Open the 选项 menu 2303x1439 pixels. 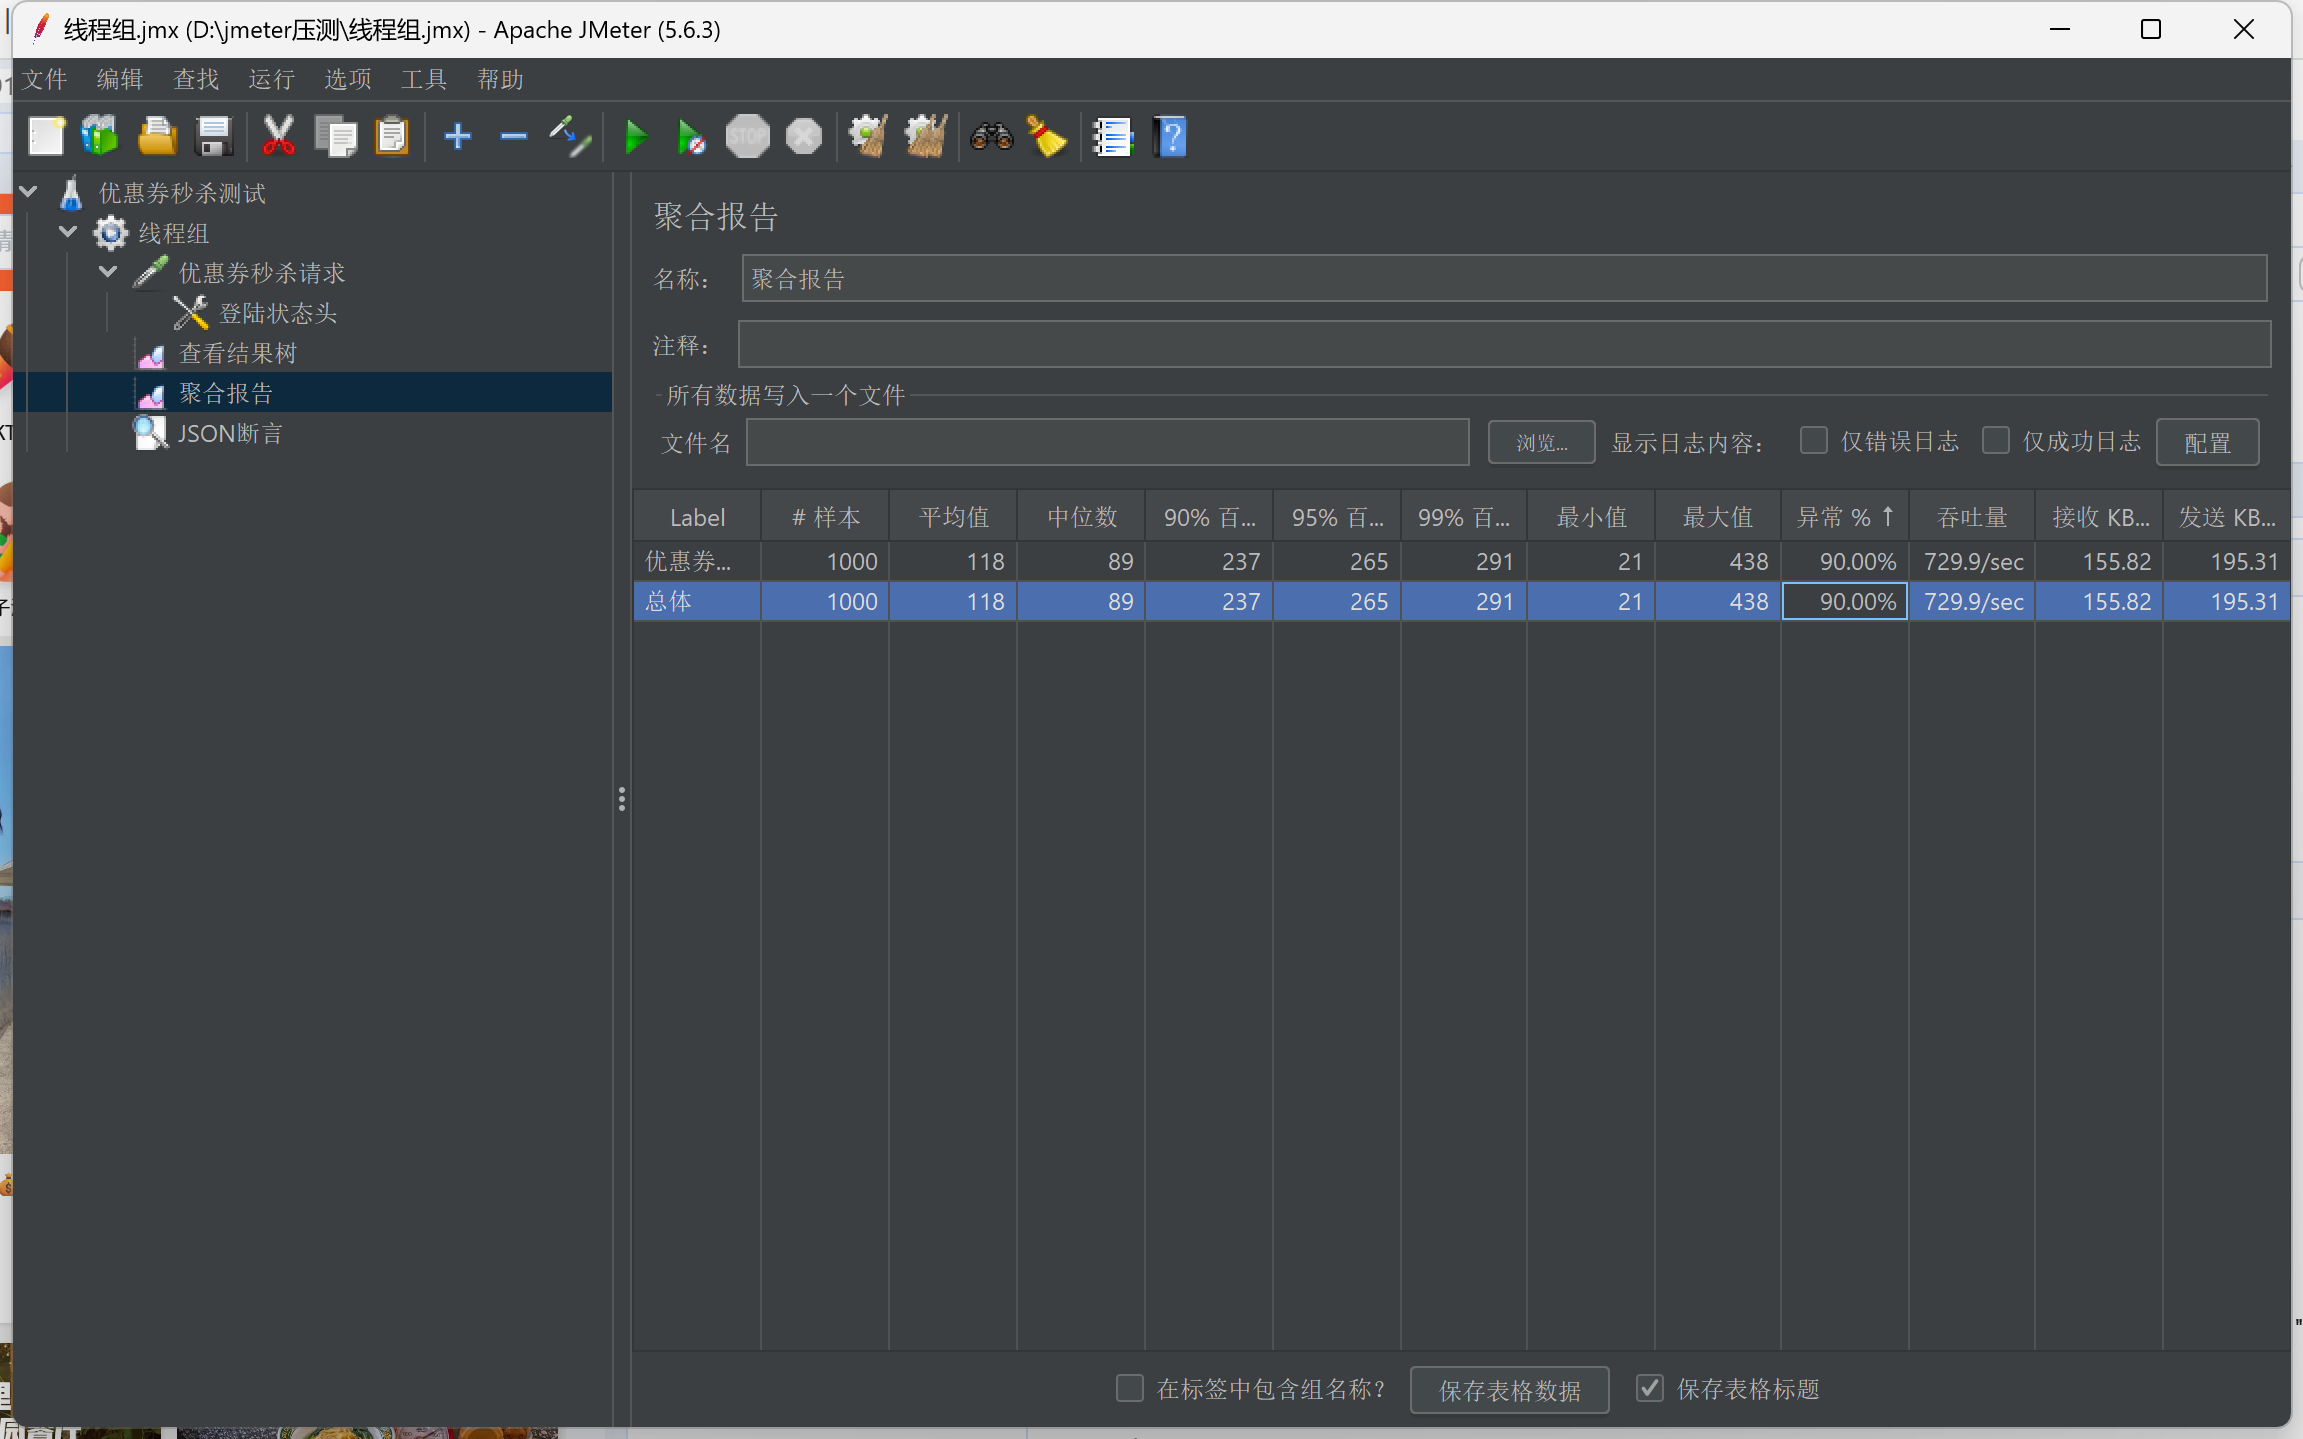click(x=347, y=79)
